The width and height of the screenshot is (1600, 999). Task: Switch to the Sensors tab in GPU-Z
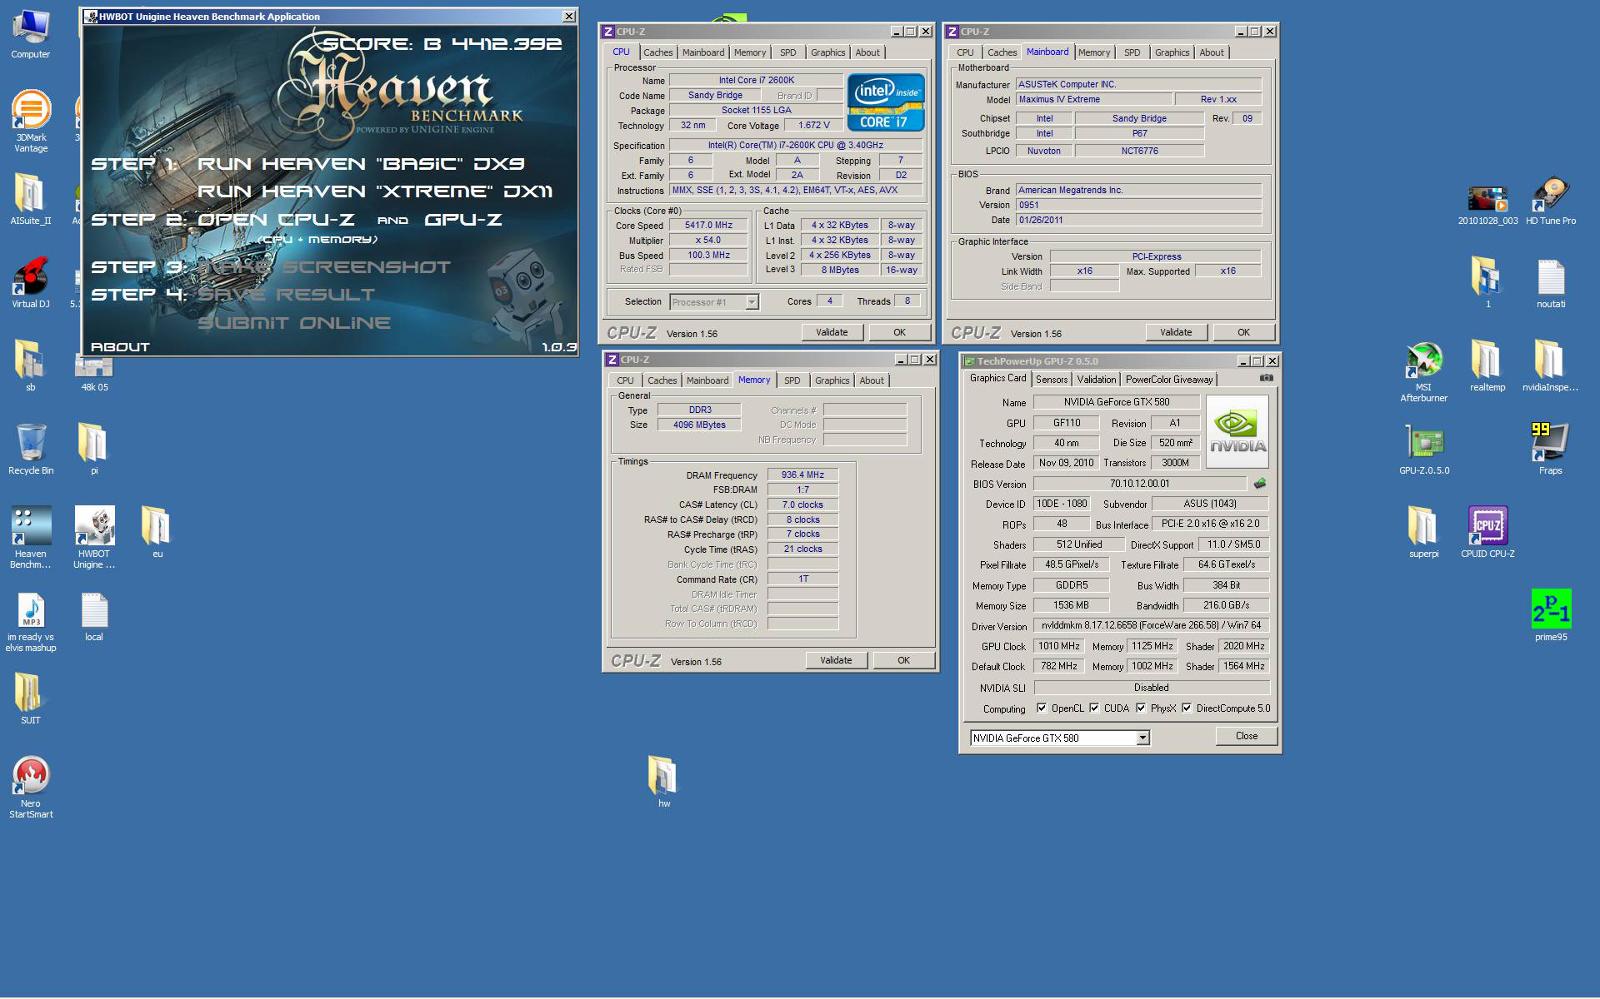point(1051,380)
